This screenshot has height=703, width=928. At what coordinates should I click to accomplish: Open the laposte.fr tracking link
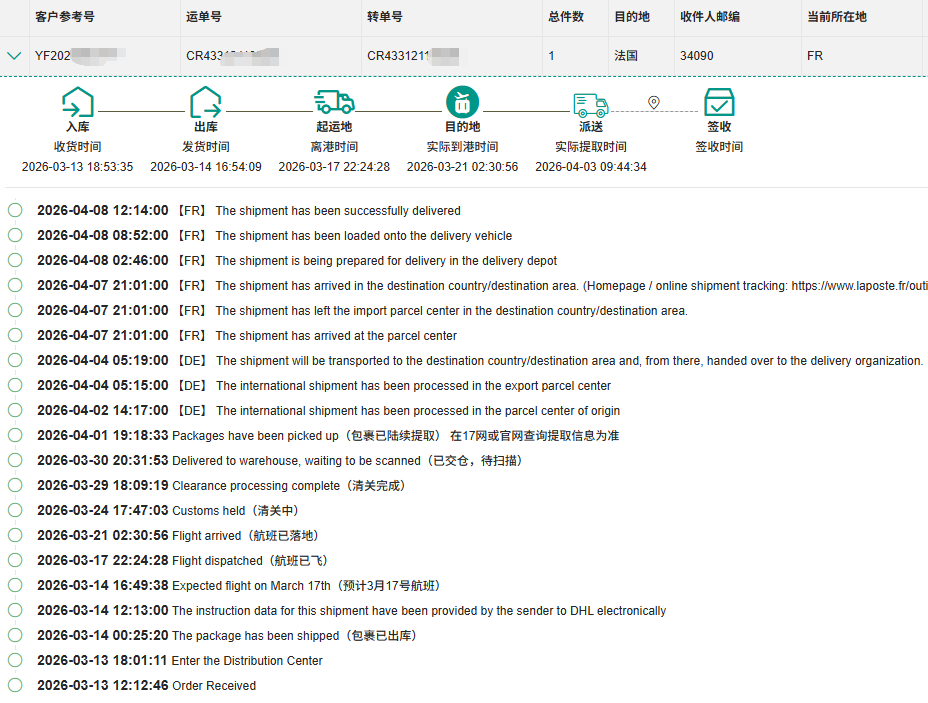tap(859, 286)
